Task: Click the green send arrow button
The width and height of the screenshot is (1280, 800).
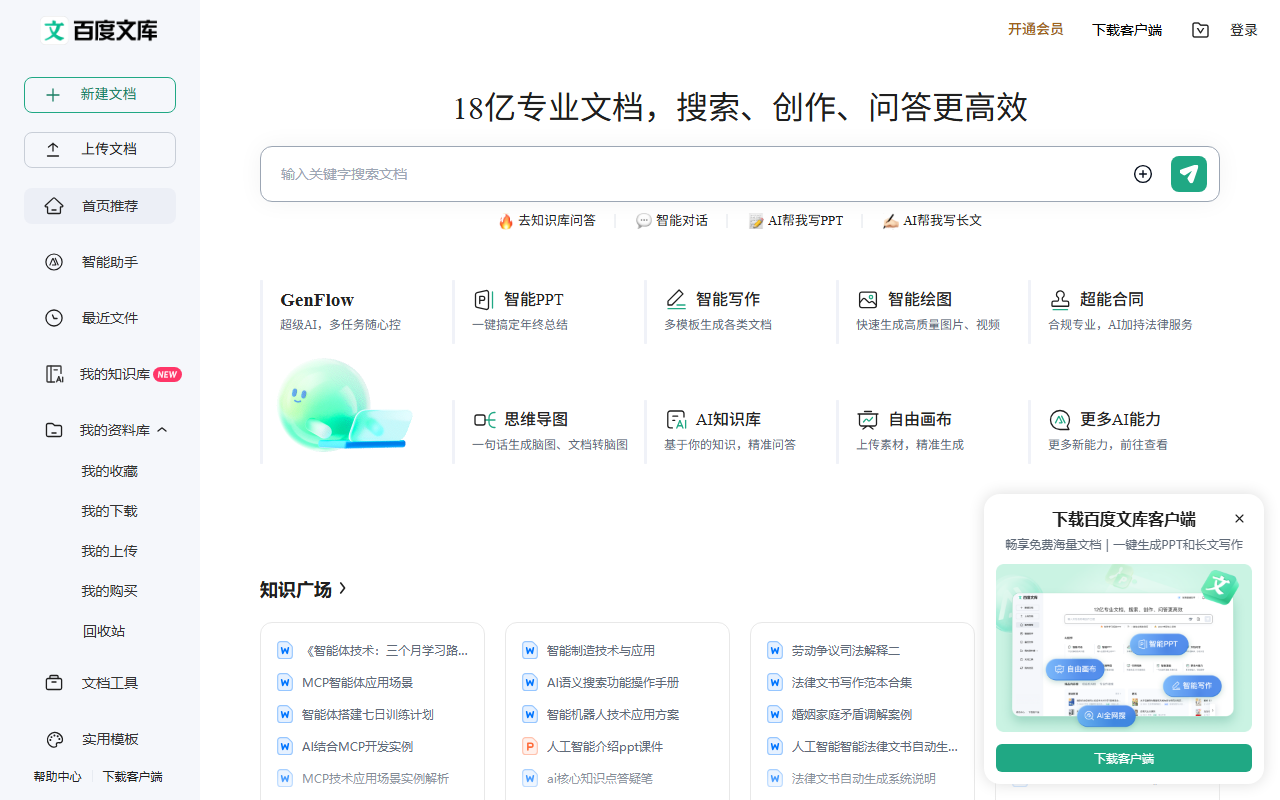Action: (1189, 174)
